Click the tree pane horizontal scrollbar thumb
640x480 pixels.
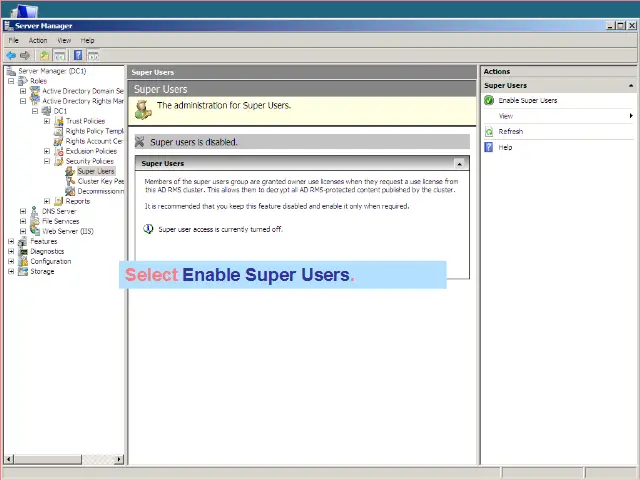[x=47, y=459]
